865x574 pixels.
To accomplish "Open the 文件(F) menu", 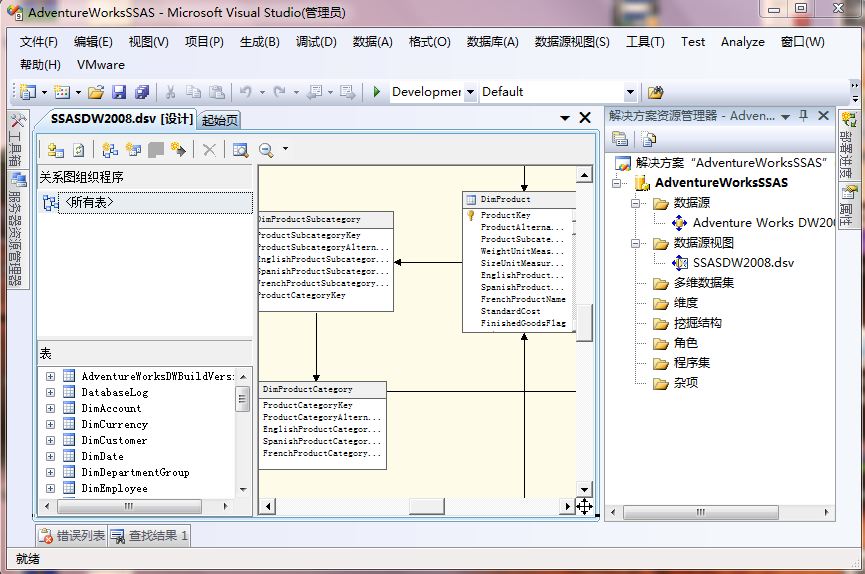I will click(x=39, y=42).
